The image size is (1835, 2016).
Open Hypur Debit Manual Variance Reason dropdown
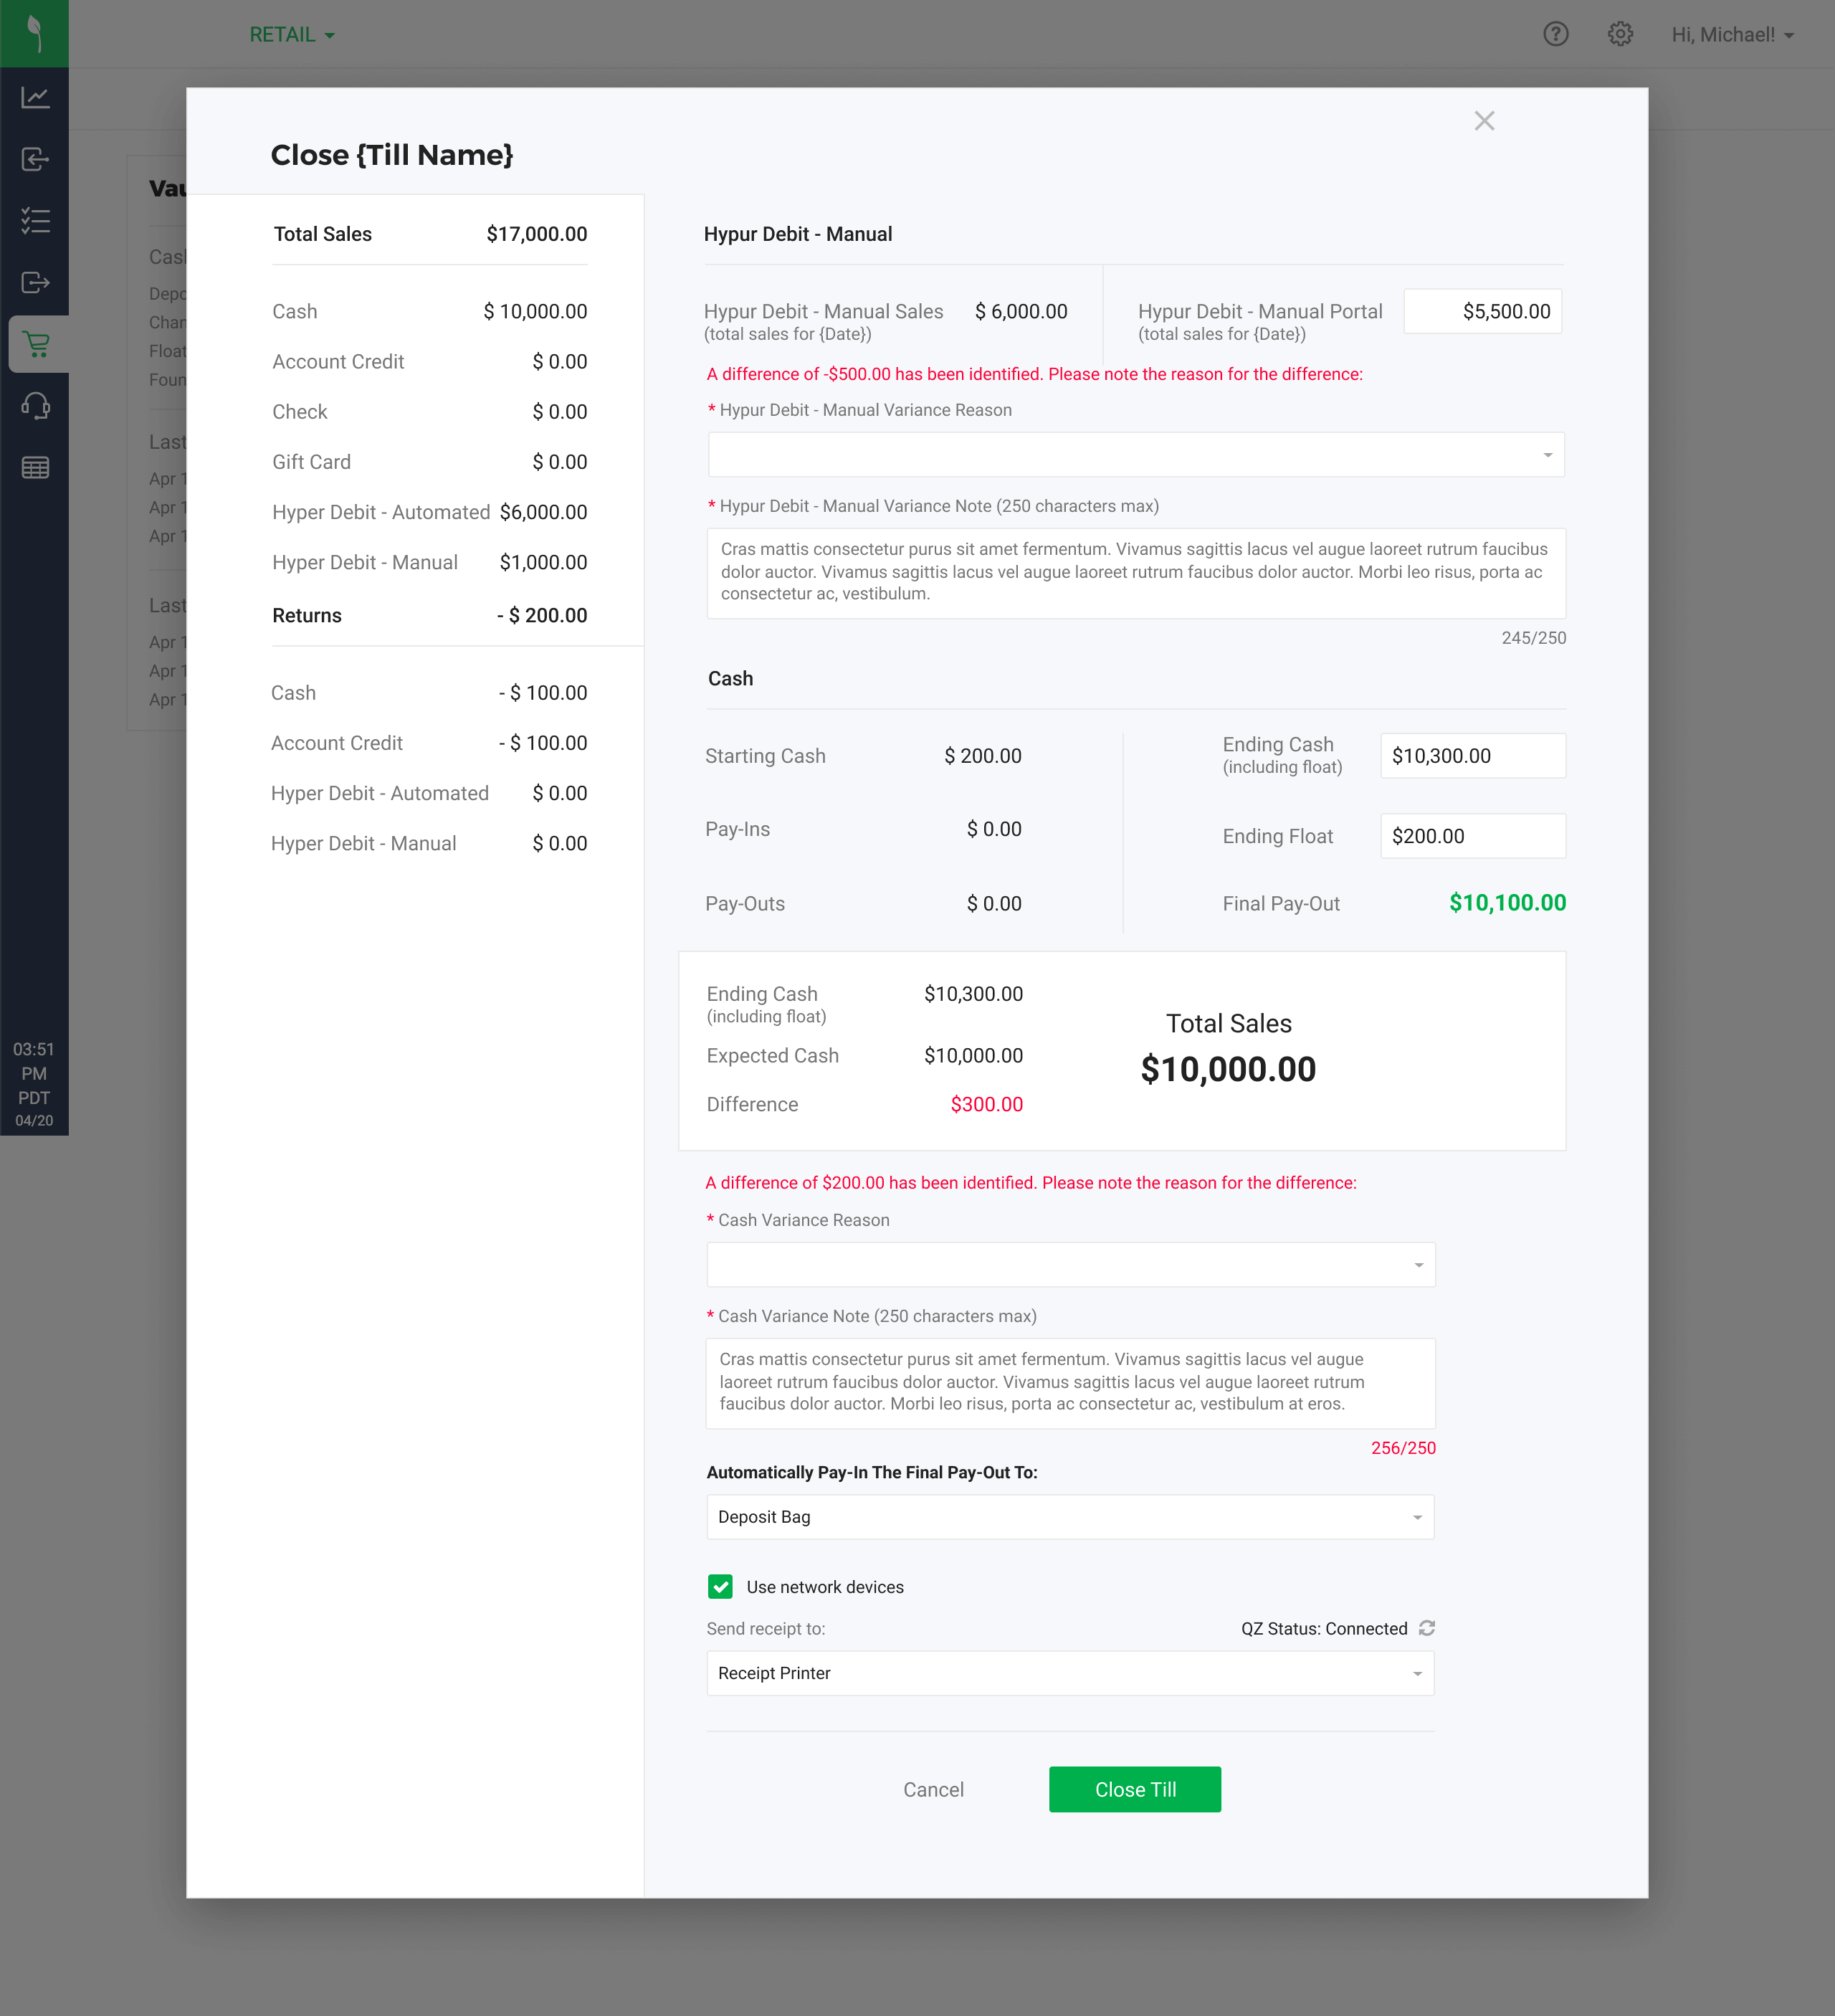1135,455
